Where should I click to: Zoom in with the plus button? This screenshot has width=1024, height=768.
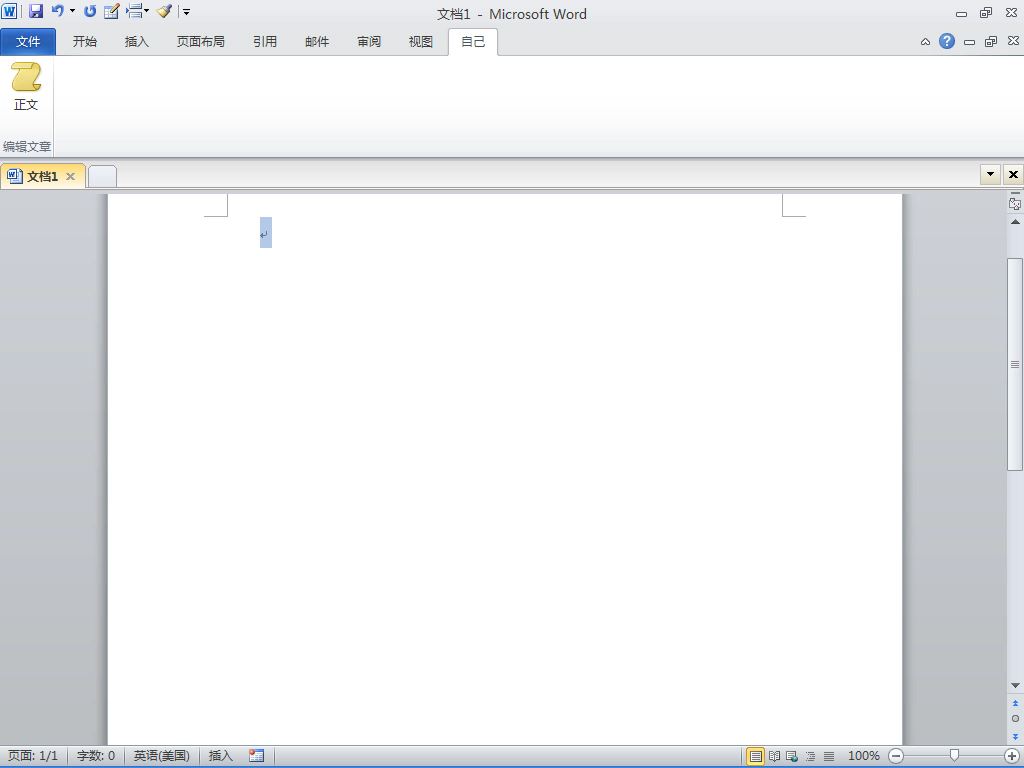click(x=1012, y=756)
